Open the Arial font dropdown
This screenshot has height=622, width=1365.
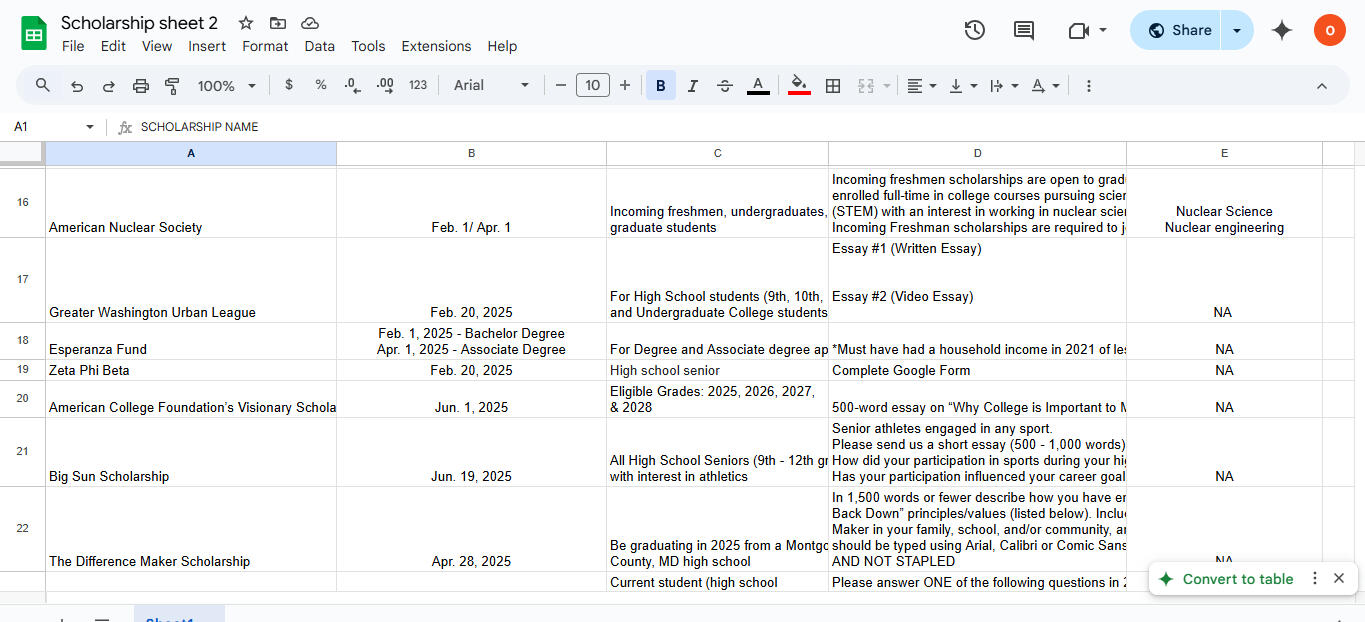coord(491,86)
